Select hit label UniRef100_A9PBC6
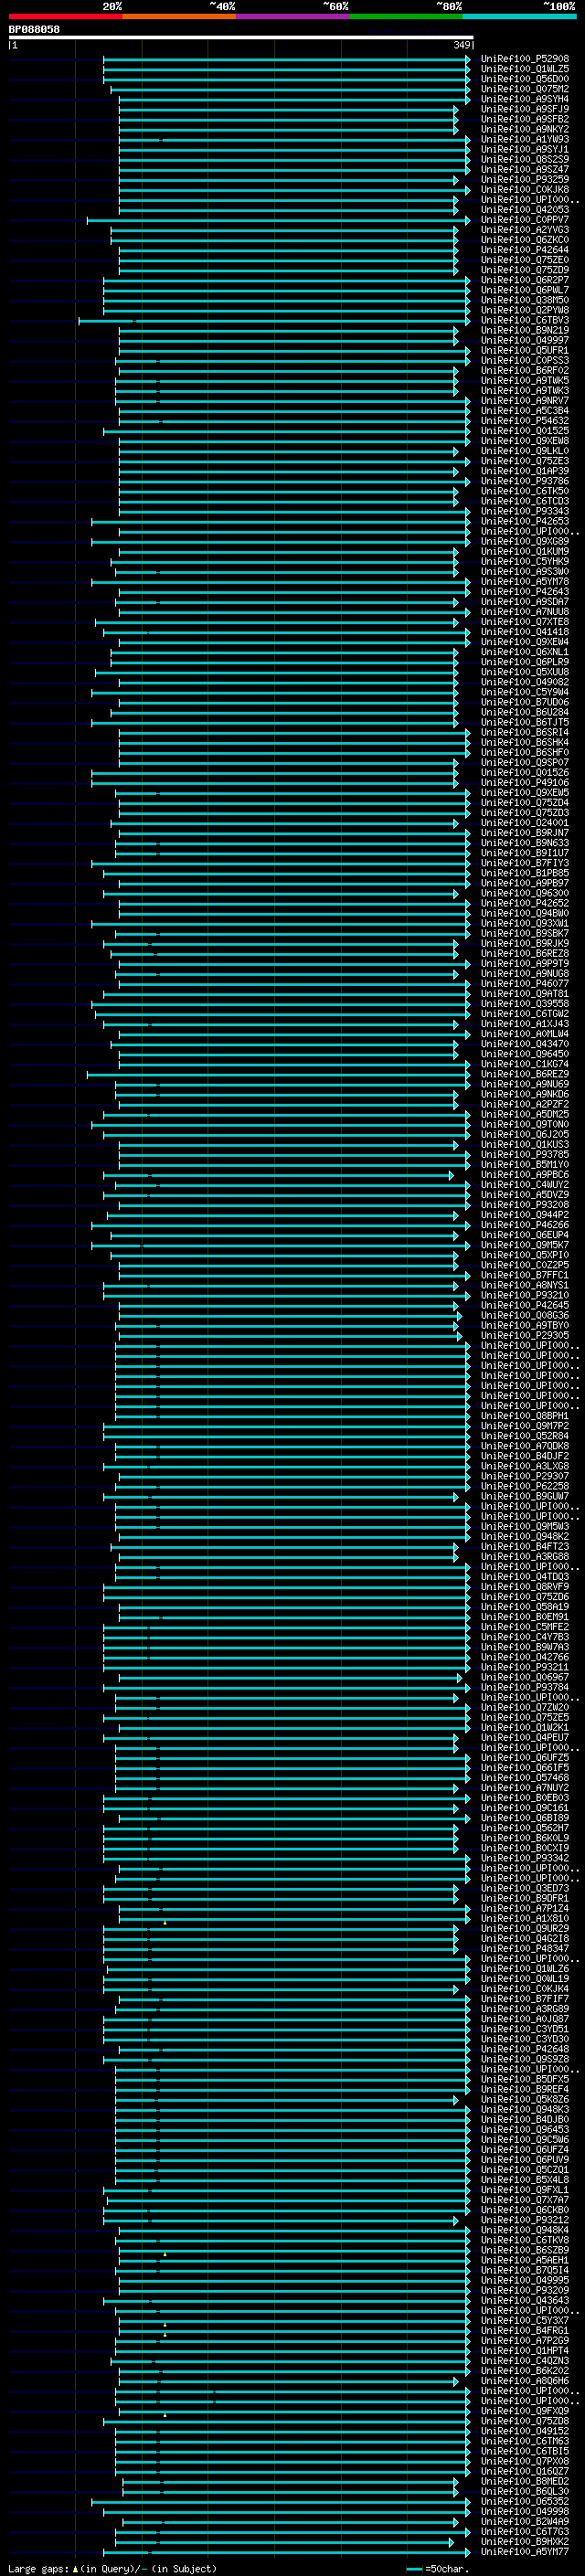The height and width of the screenshot is (2576, 585). 525,1175
